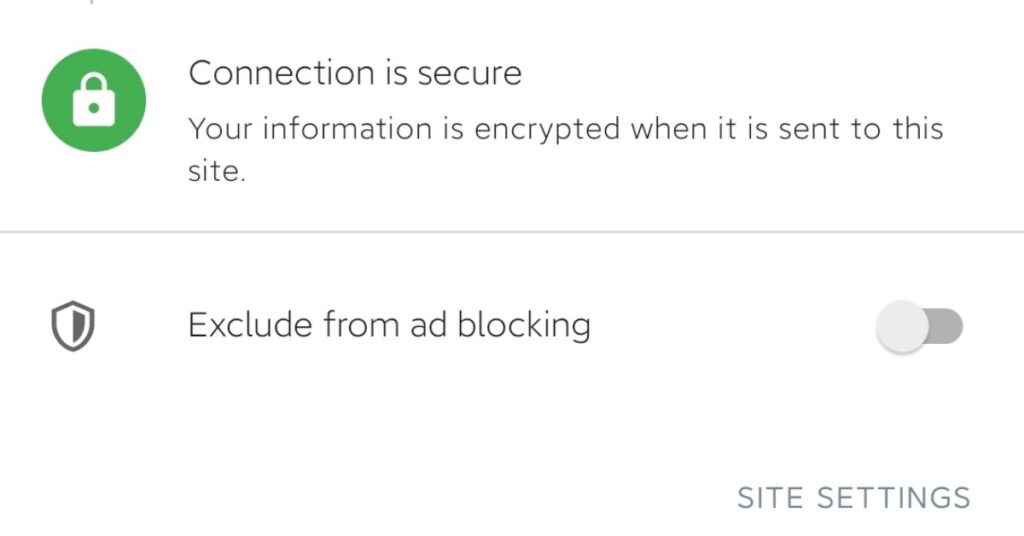Toggle the Exclude from ad blocking switch
The image size is (1024, 536).
[x=920, y=326]
